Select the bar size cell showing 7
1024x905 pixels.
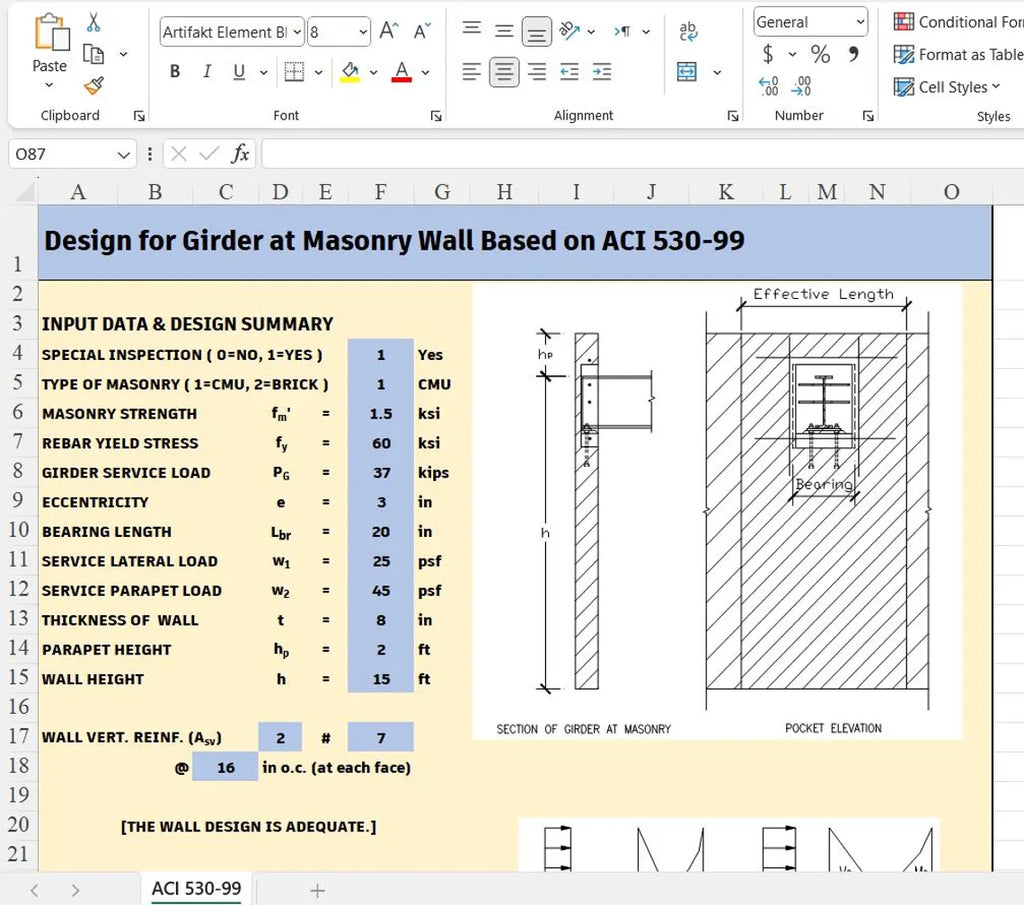(381, 738)
